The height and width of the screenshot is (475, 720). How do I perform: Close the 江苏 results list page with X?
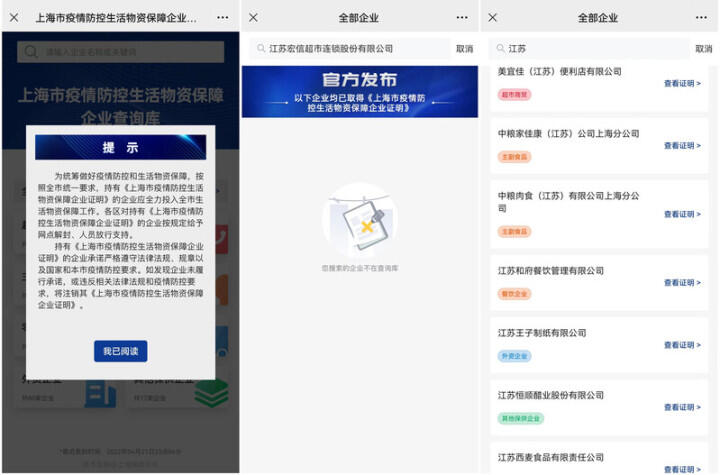click(492, 18)
